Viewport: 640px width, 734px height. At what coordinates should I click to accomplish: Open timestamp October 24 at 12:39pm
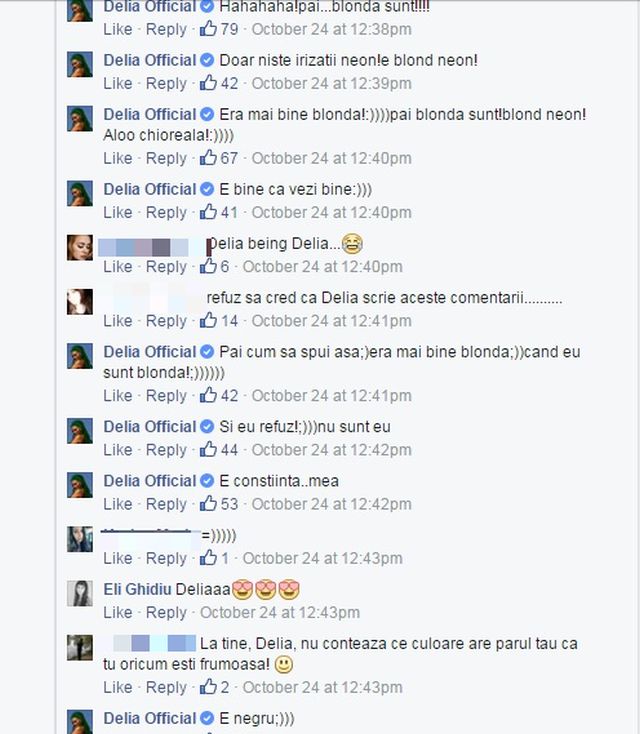(331, 83)
